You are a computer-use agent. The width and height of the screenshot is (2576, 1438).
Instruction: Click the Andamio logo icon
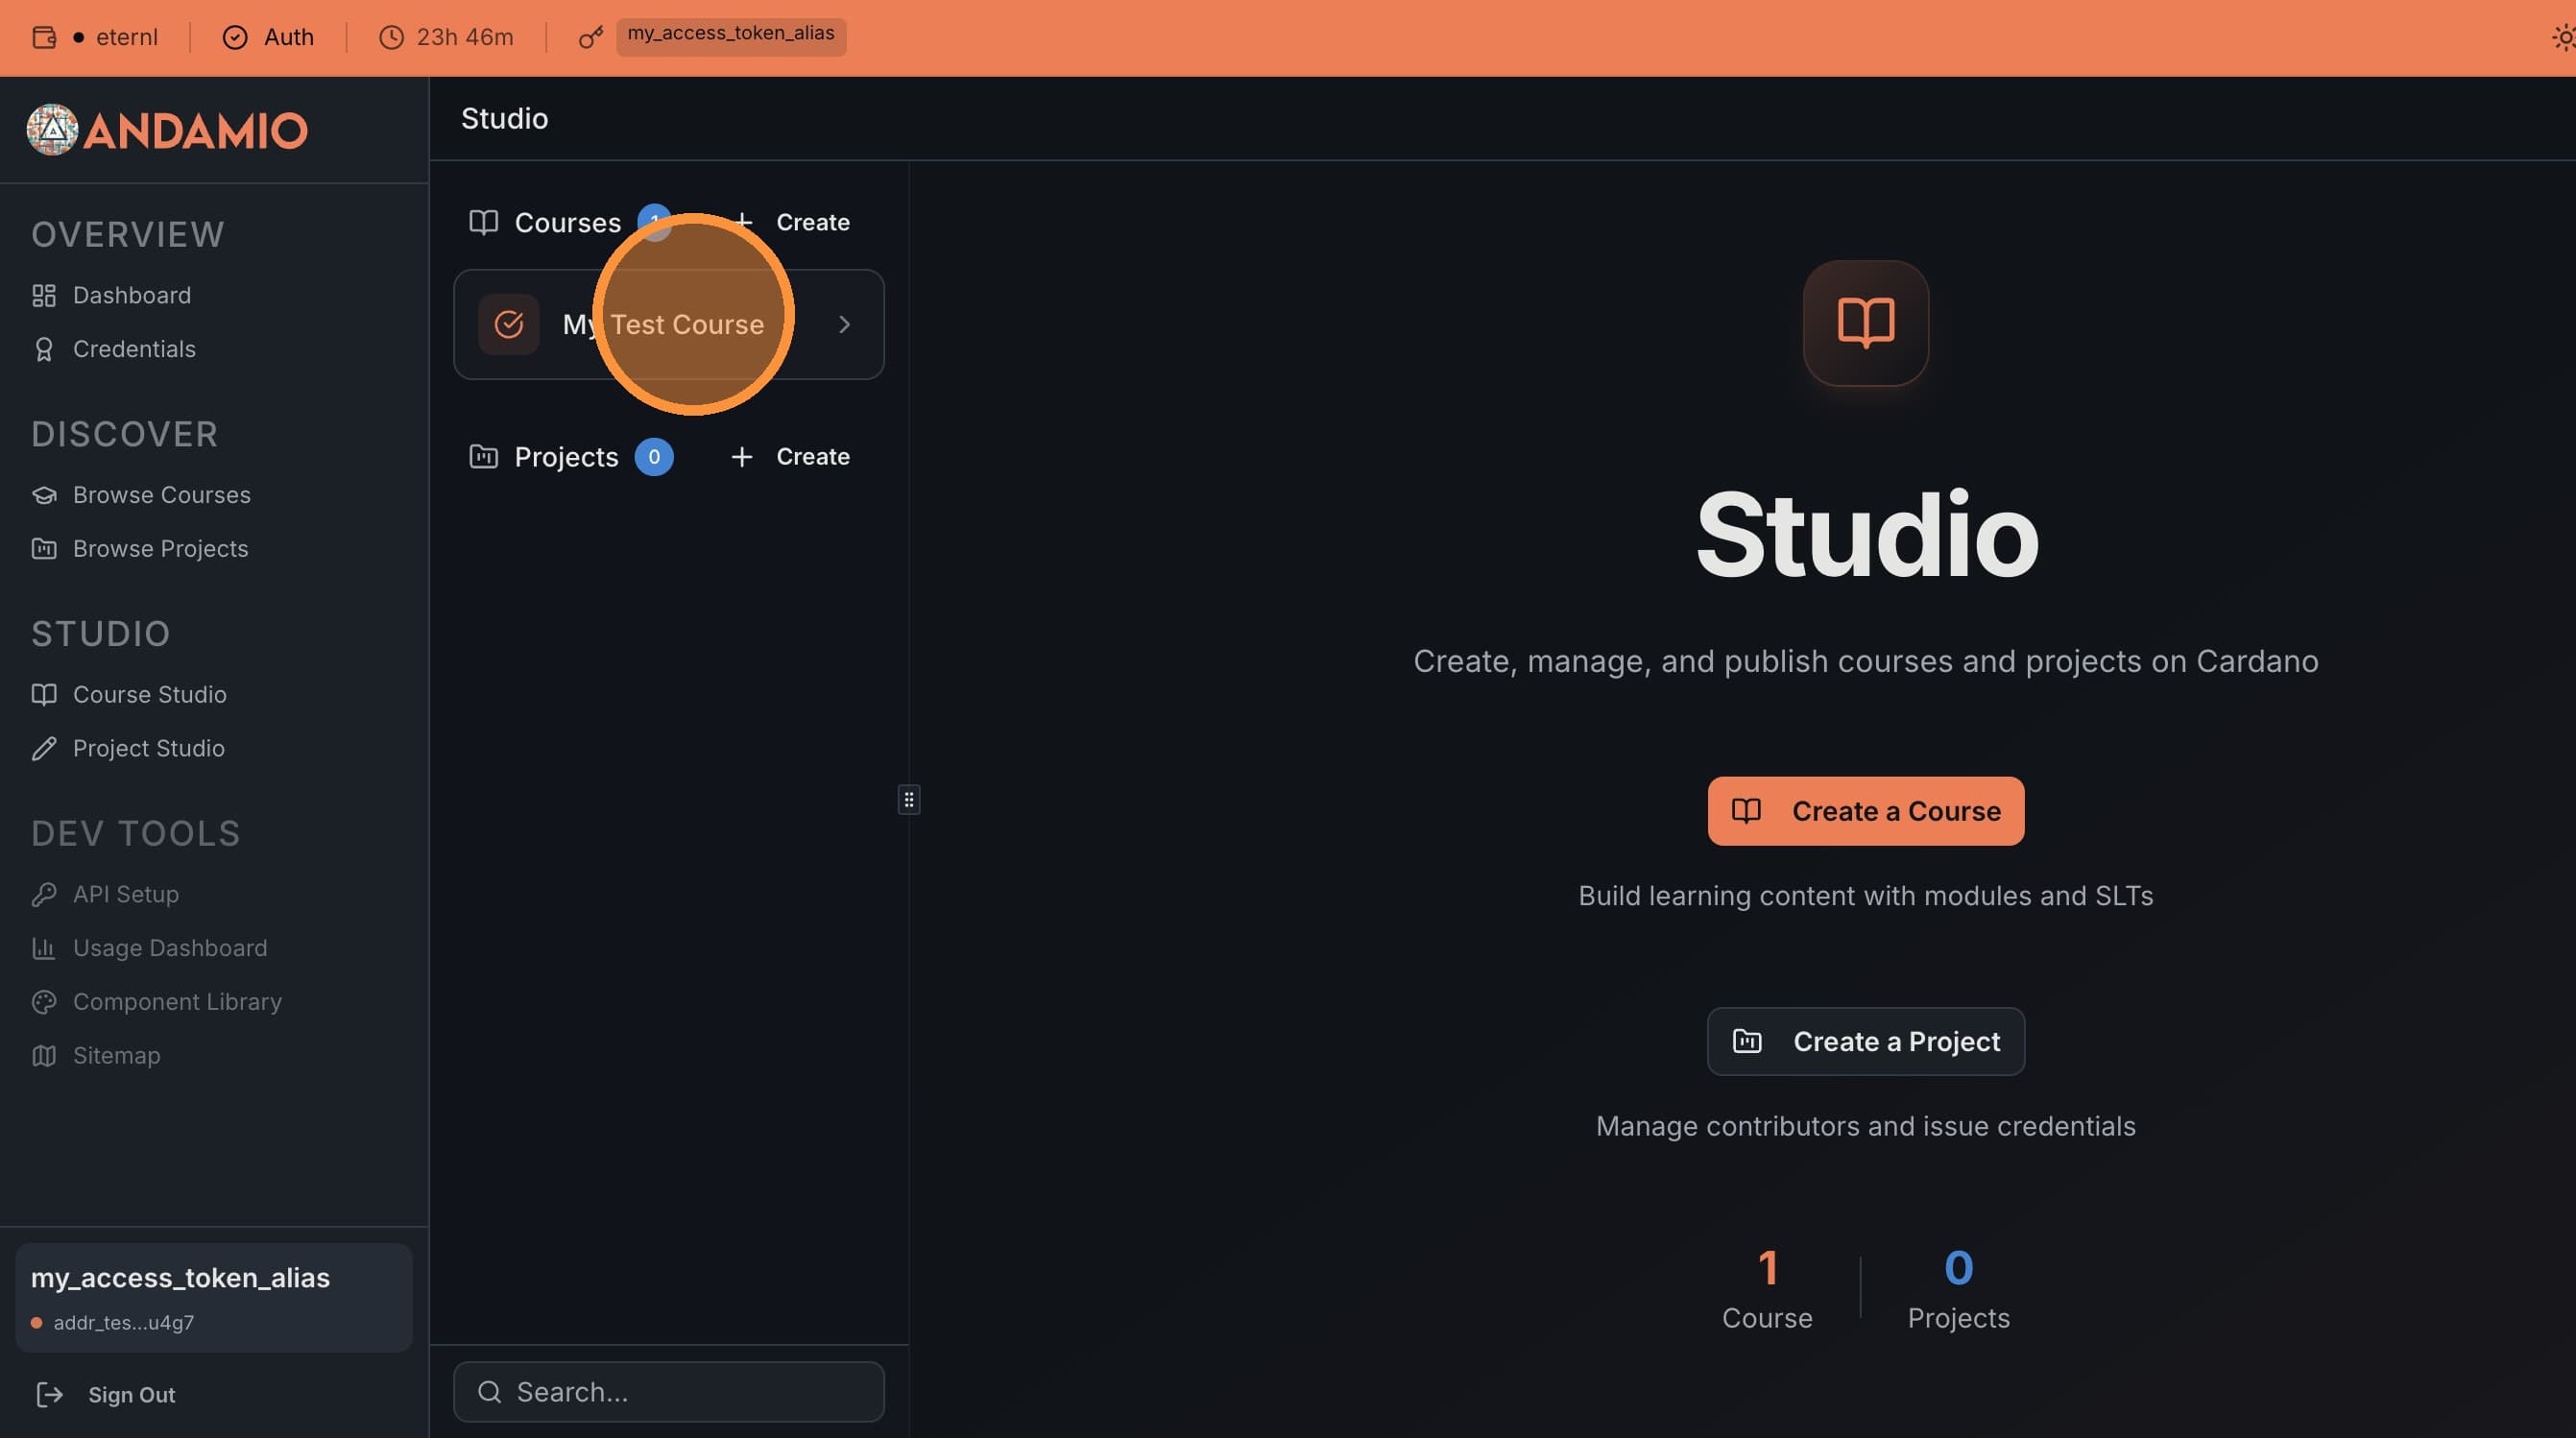52,130
